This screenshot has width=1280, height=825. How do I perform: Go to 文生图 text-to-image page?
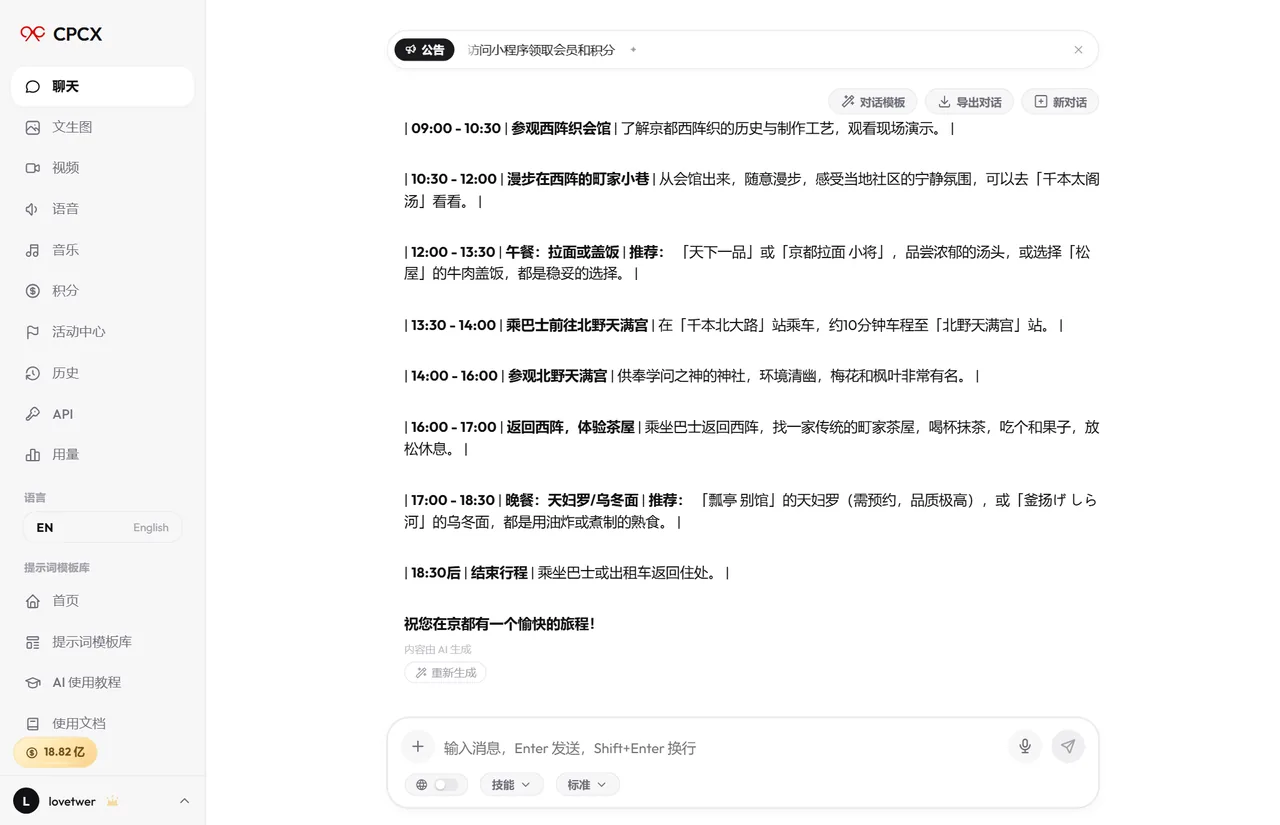(102, 127)
